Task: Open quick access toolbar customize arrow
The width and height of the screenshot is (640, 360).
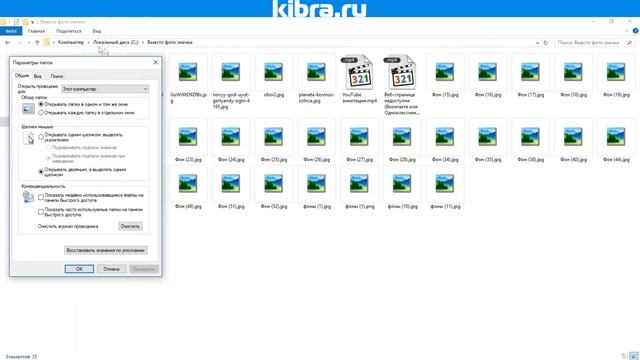Action: coord(32,22)
